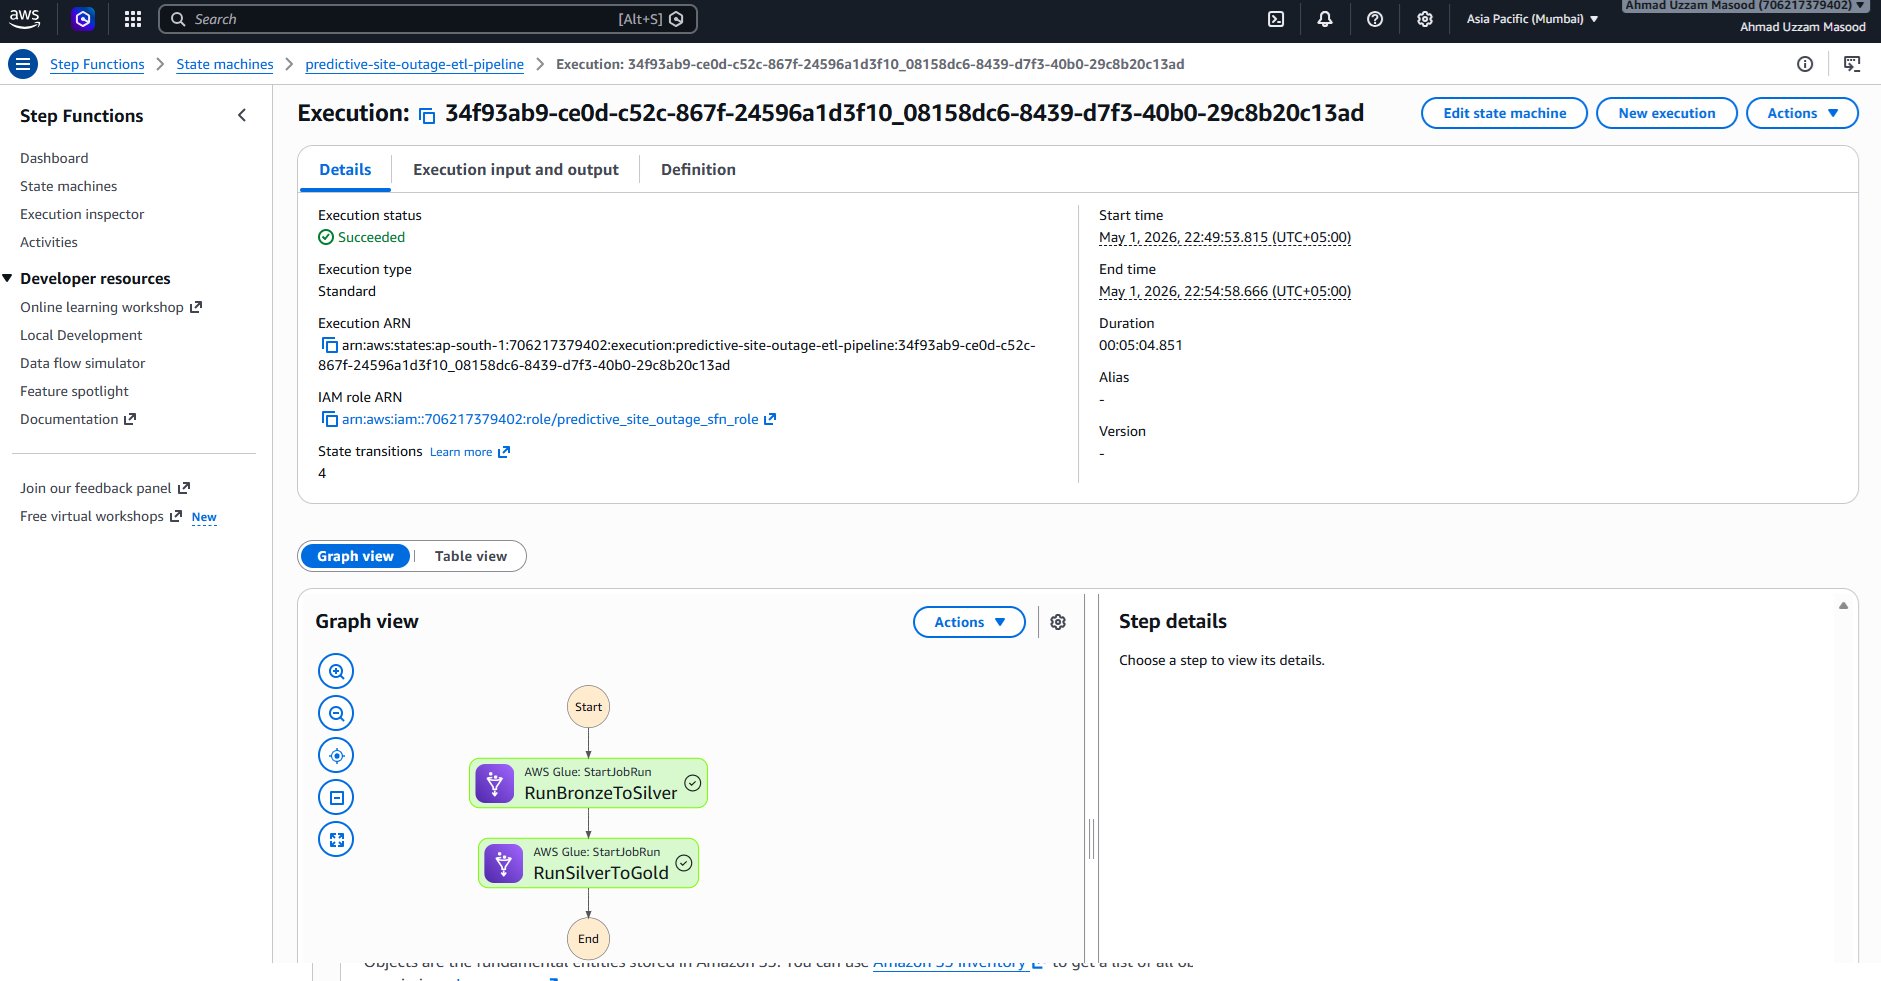Open the console settings gear in top bar
Image resolution: width=1881 pixels, height=981 pixels.
[x=1425, y=19]
